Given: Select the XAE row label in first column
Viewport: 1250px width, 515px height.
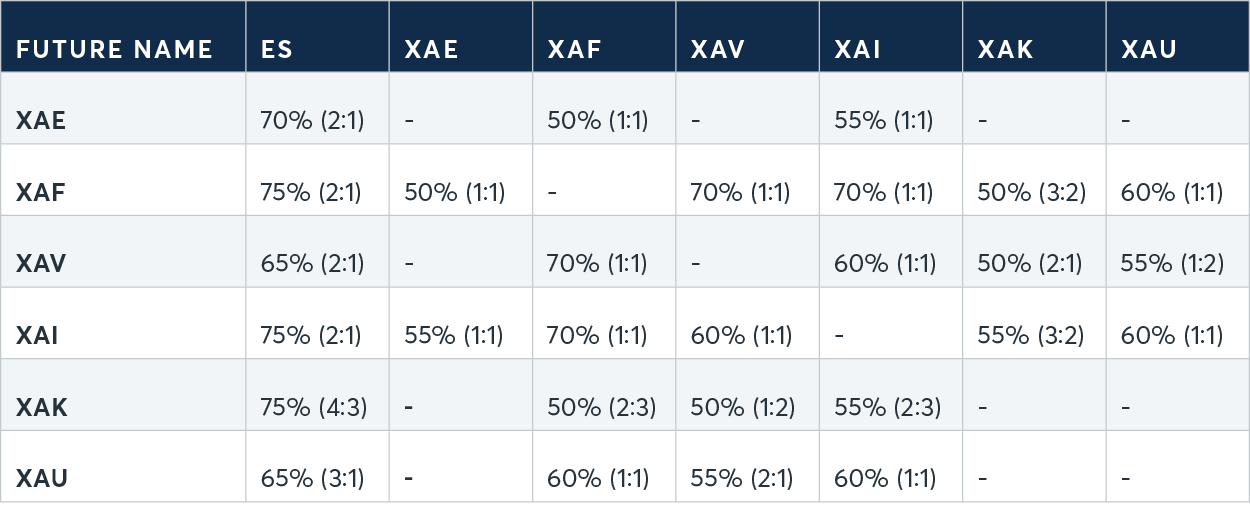Looking at the screenshot, I should coord(41,120).
